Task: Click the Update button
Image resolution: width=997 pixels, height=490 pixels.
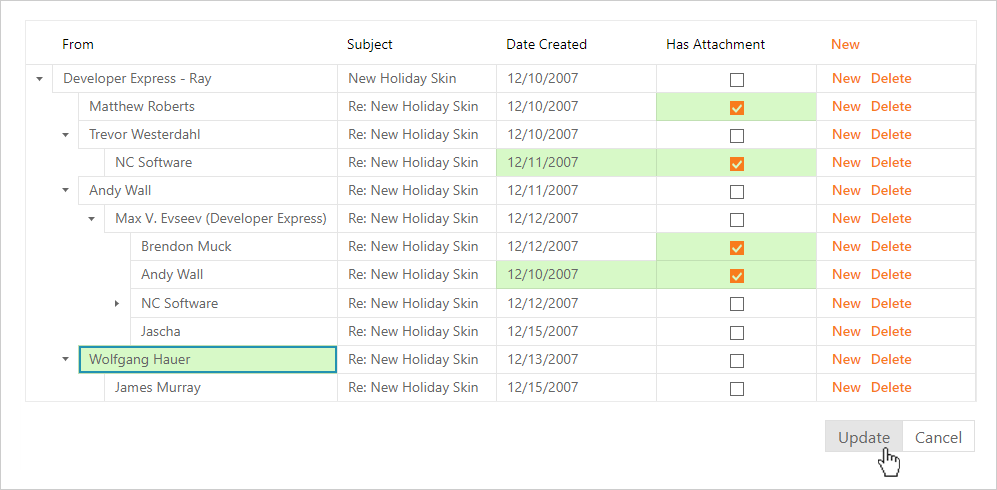Action: tap(864, 437)
